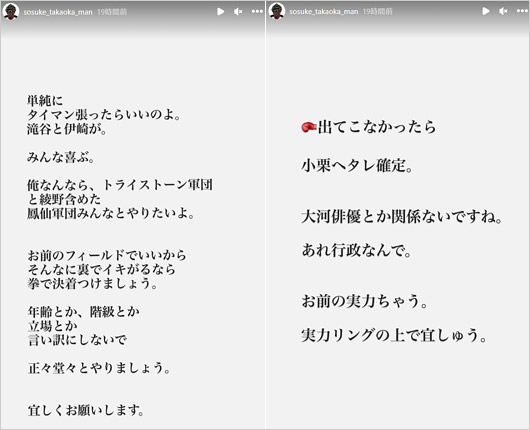
Task: Play the left story
Action: pos(220,12)
